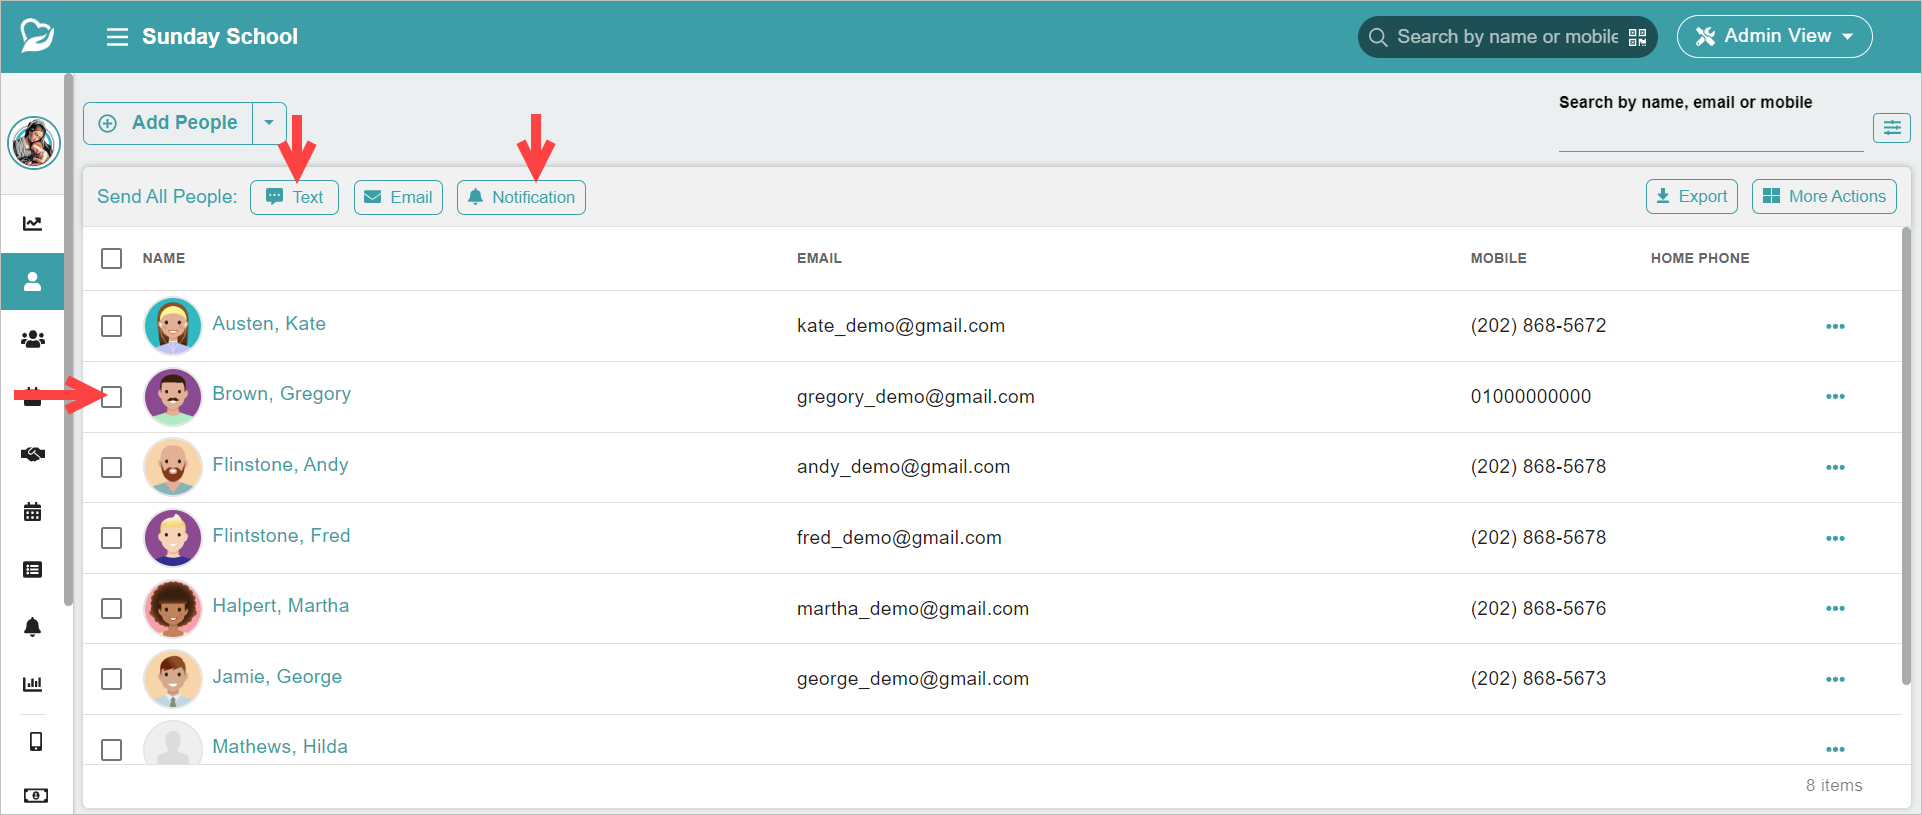Send an Email to all people
Screen dimensions: 1922x815
coord(398,197)
